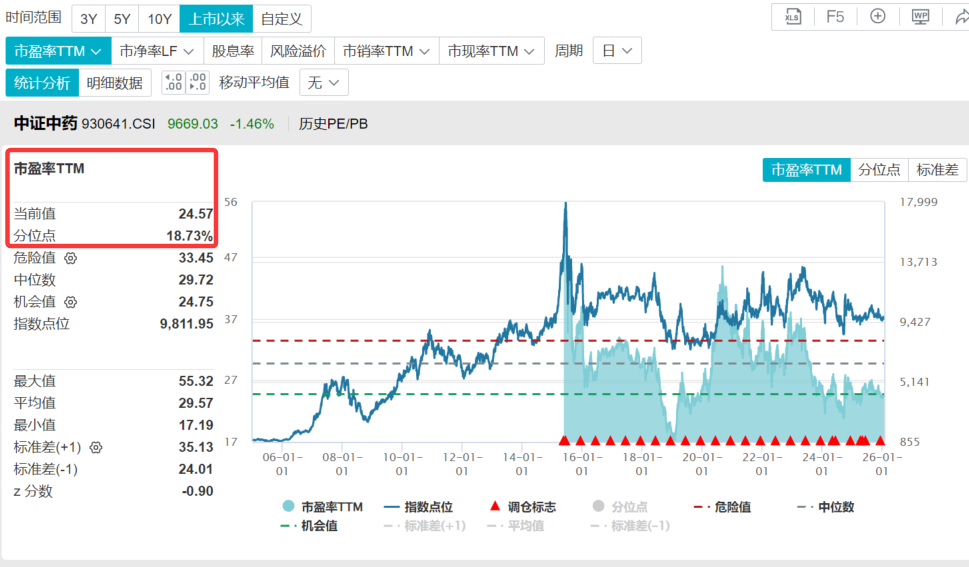Viewport: 969px width, 567px height.
Task: Click the circled plus add icon
Action: click(877, 17)
